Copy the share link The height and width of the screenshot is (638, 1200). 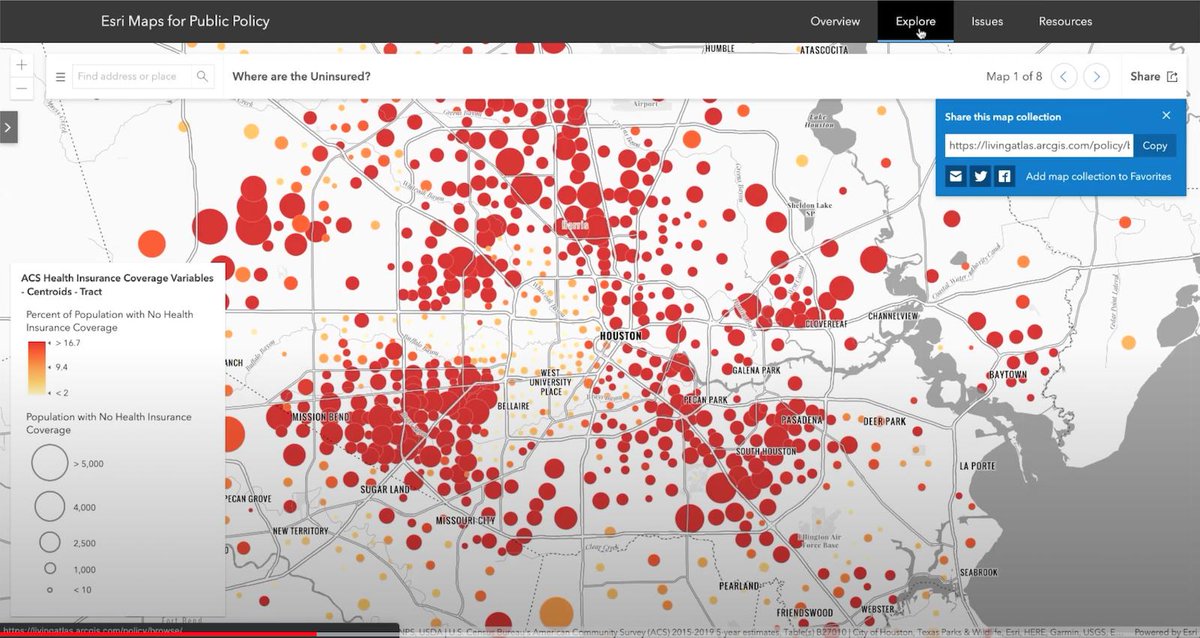tap(1155, 146)
